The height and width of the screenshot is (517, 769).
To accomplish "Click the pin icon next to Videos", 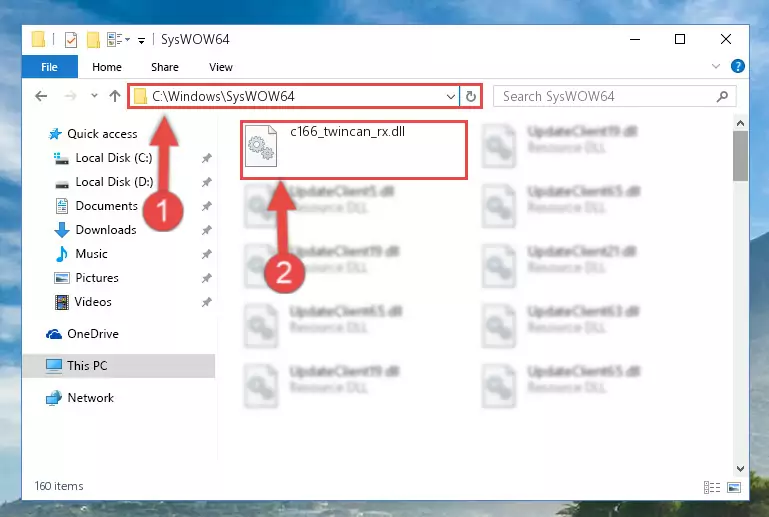I will (206, 302).
